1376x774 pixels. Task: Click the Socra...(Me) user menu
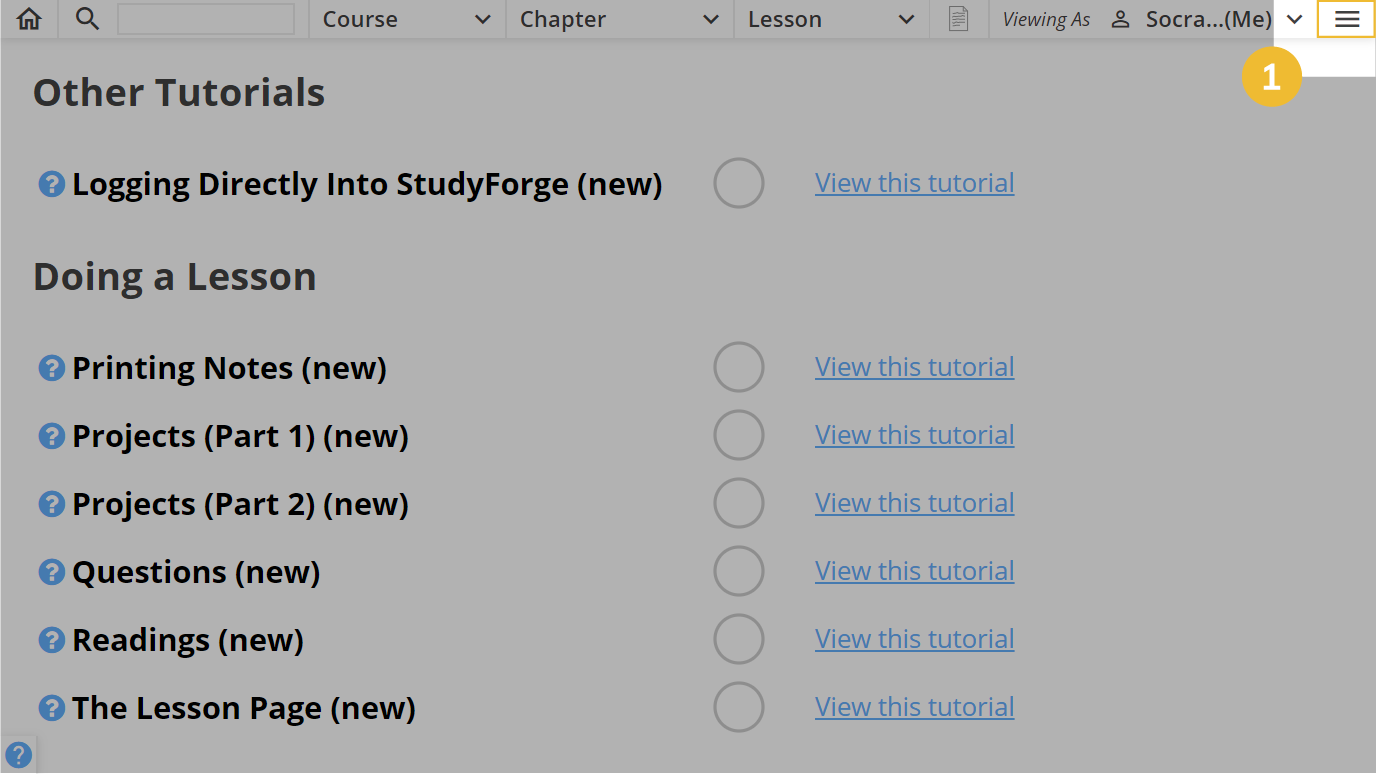pyautogui.click(x=1200, y=18)
